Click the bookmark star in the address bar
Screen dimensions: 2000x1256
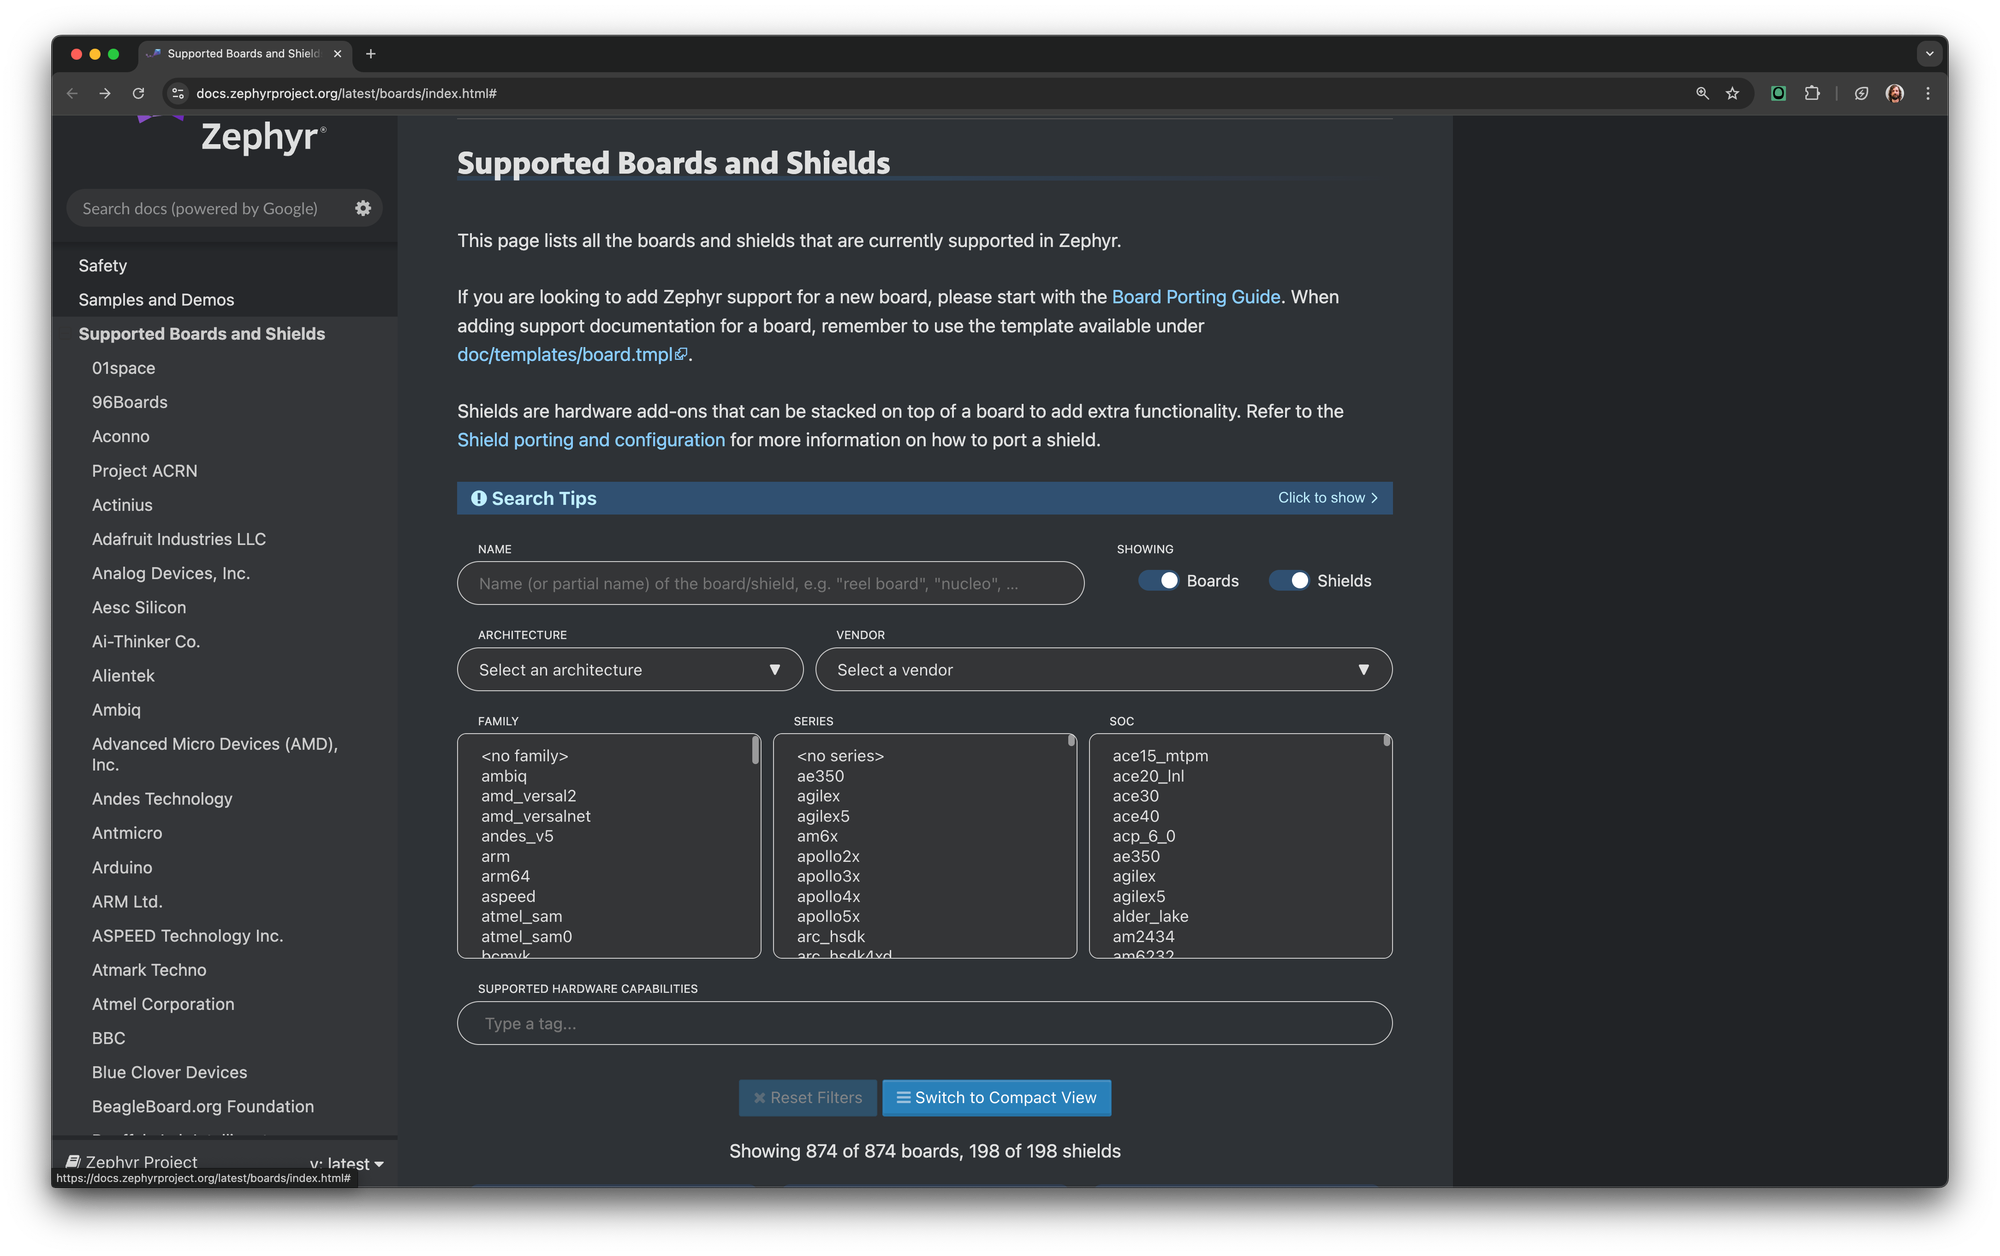1731,93
